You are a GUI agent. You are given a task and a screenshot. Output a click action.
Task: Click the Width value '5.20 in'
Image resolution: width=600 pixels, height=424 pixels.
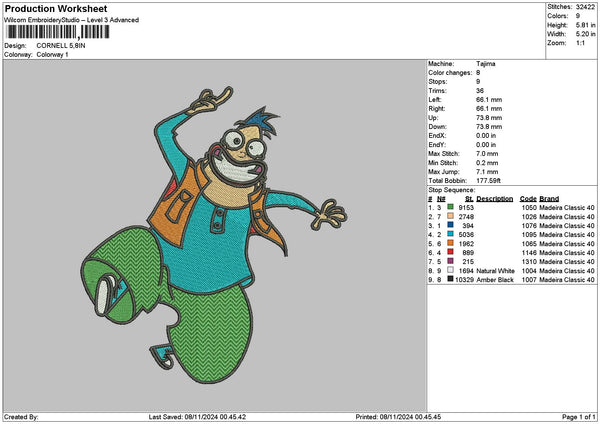click(x=585, y=34)
